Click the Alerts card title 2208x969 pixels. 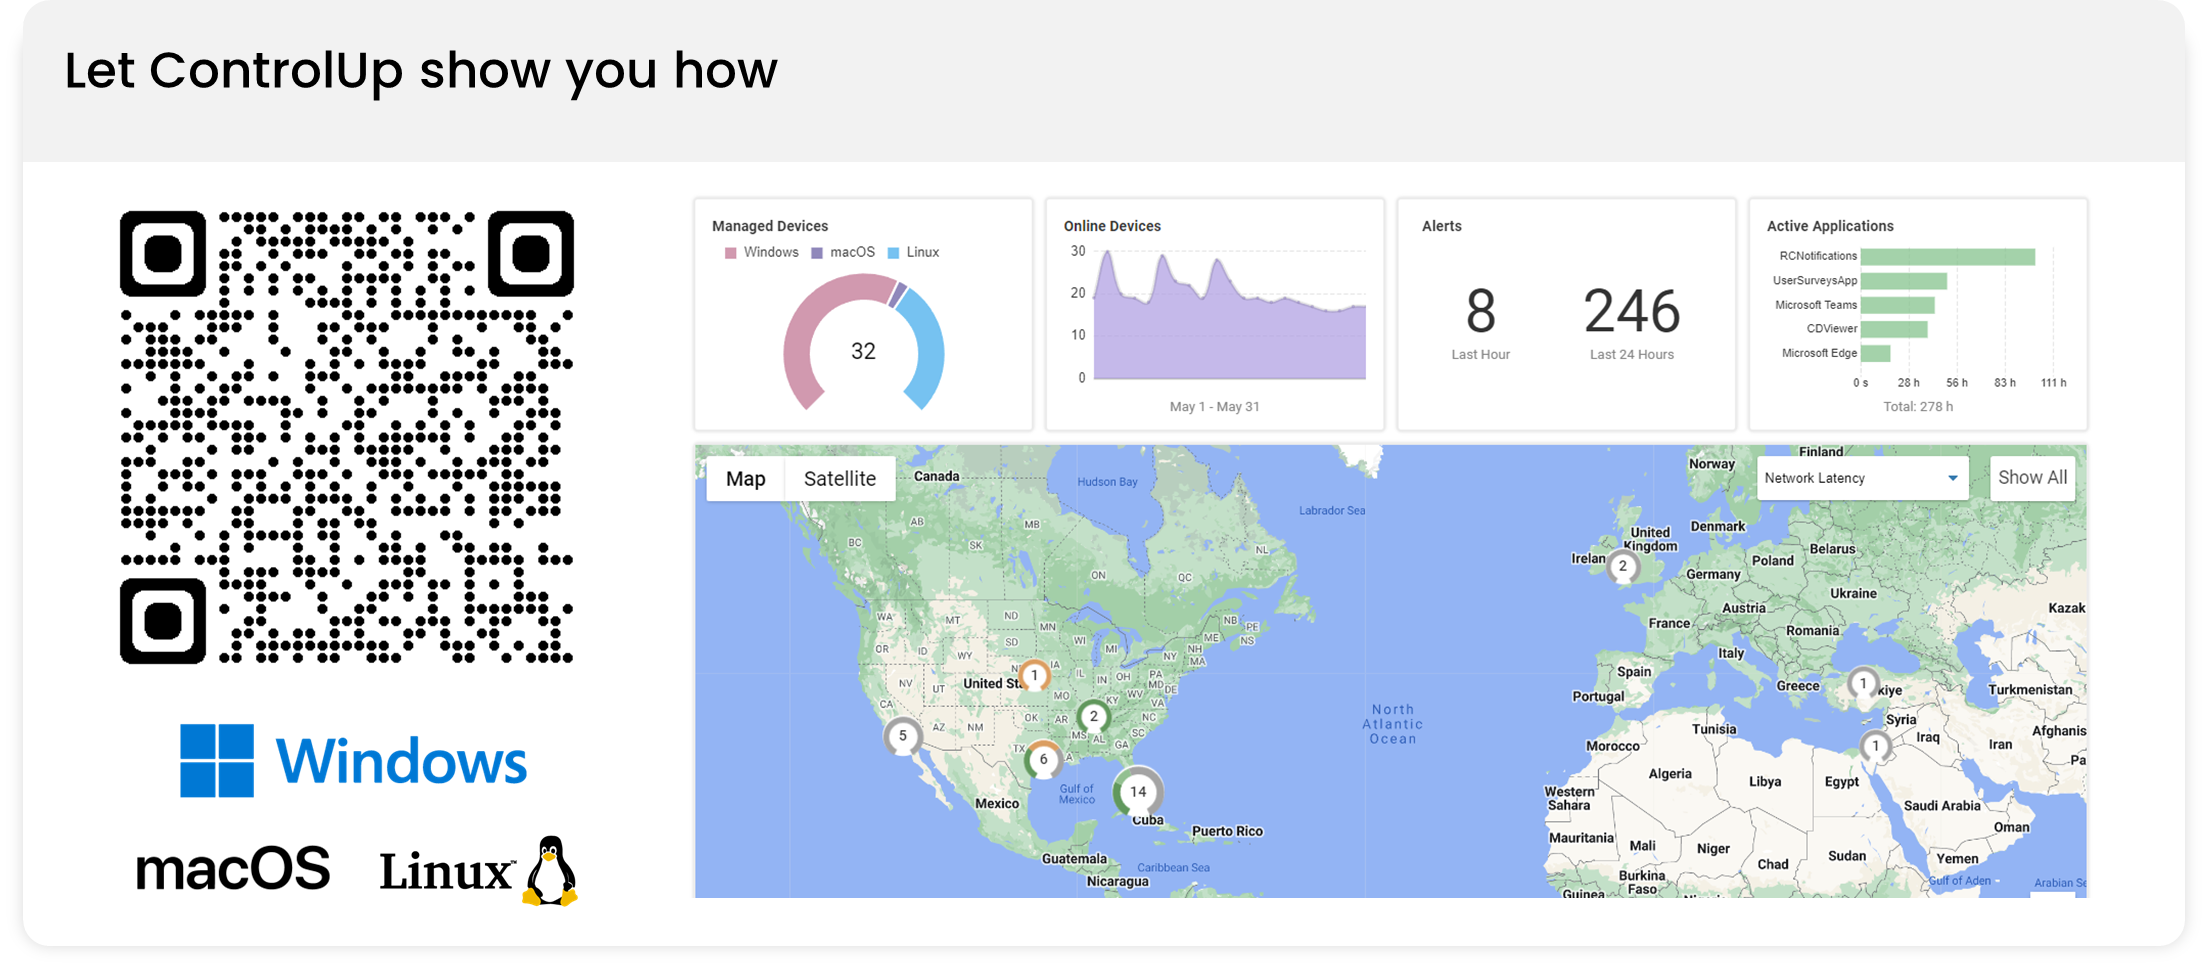tap(1441, 226)
